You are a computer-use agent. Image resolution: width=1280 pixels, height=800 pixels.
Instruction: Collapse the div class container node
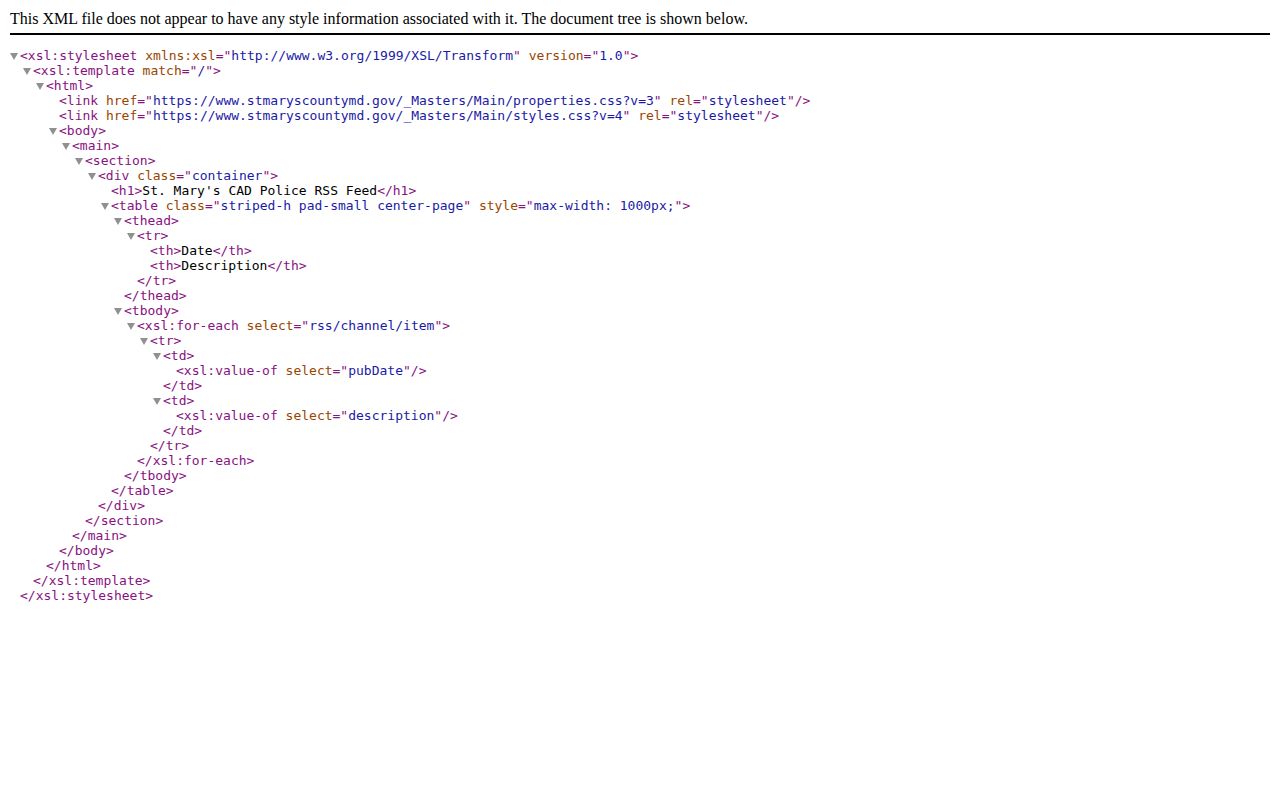click(92, 176)
